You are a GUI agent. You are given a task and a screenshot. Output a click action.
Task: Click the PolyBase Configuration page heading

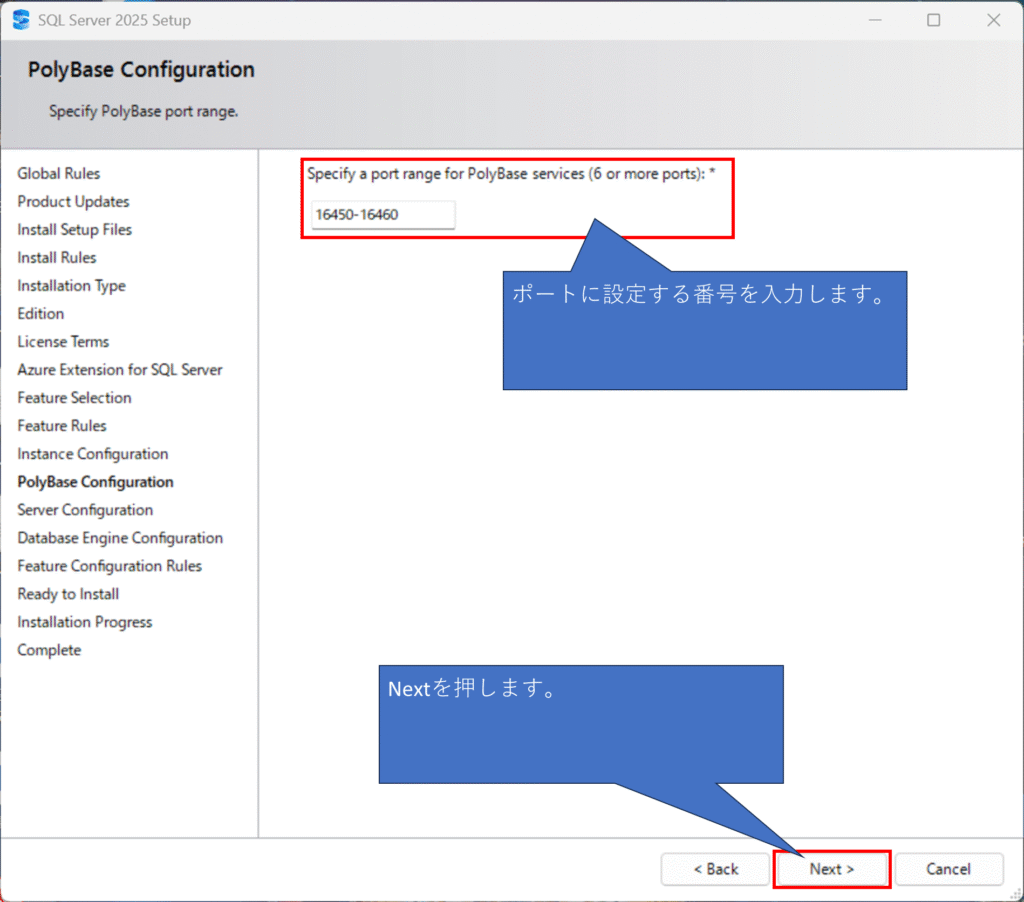pos(141,70)
